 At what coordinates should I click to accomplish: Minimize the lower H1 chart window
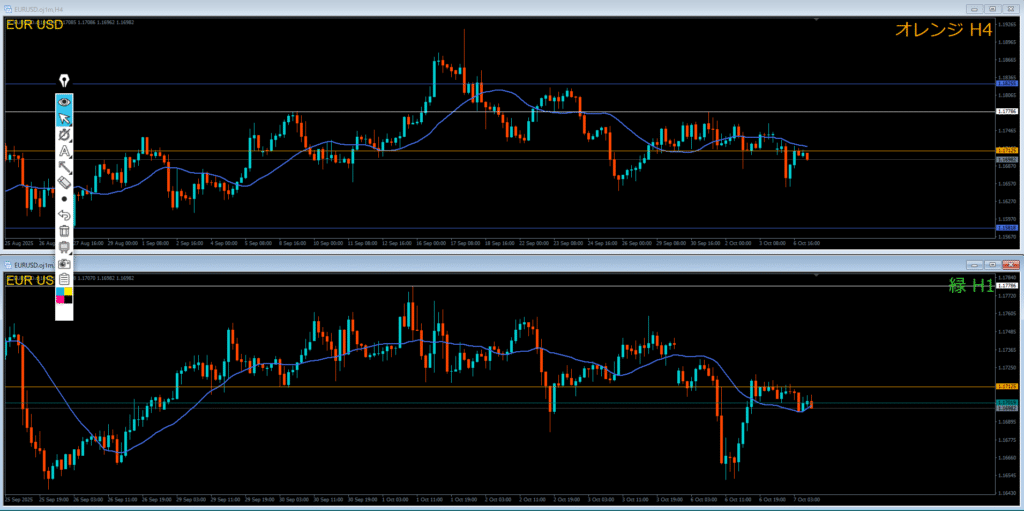pos(973,264)
